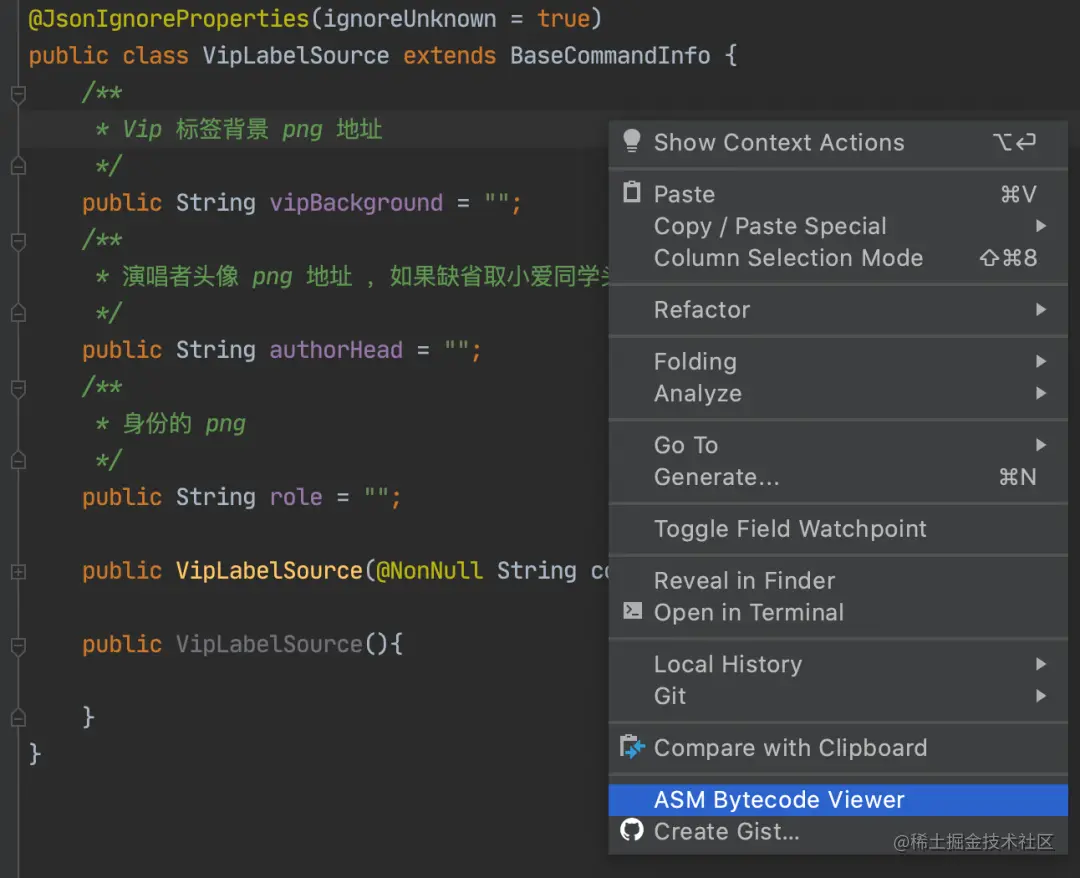The image size is (1080, 878).
Task: Click the @NonNull annotation in constructor
Action: [429, 570]
